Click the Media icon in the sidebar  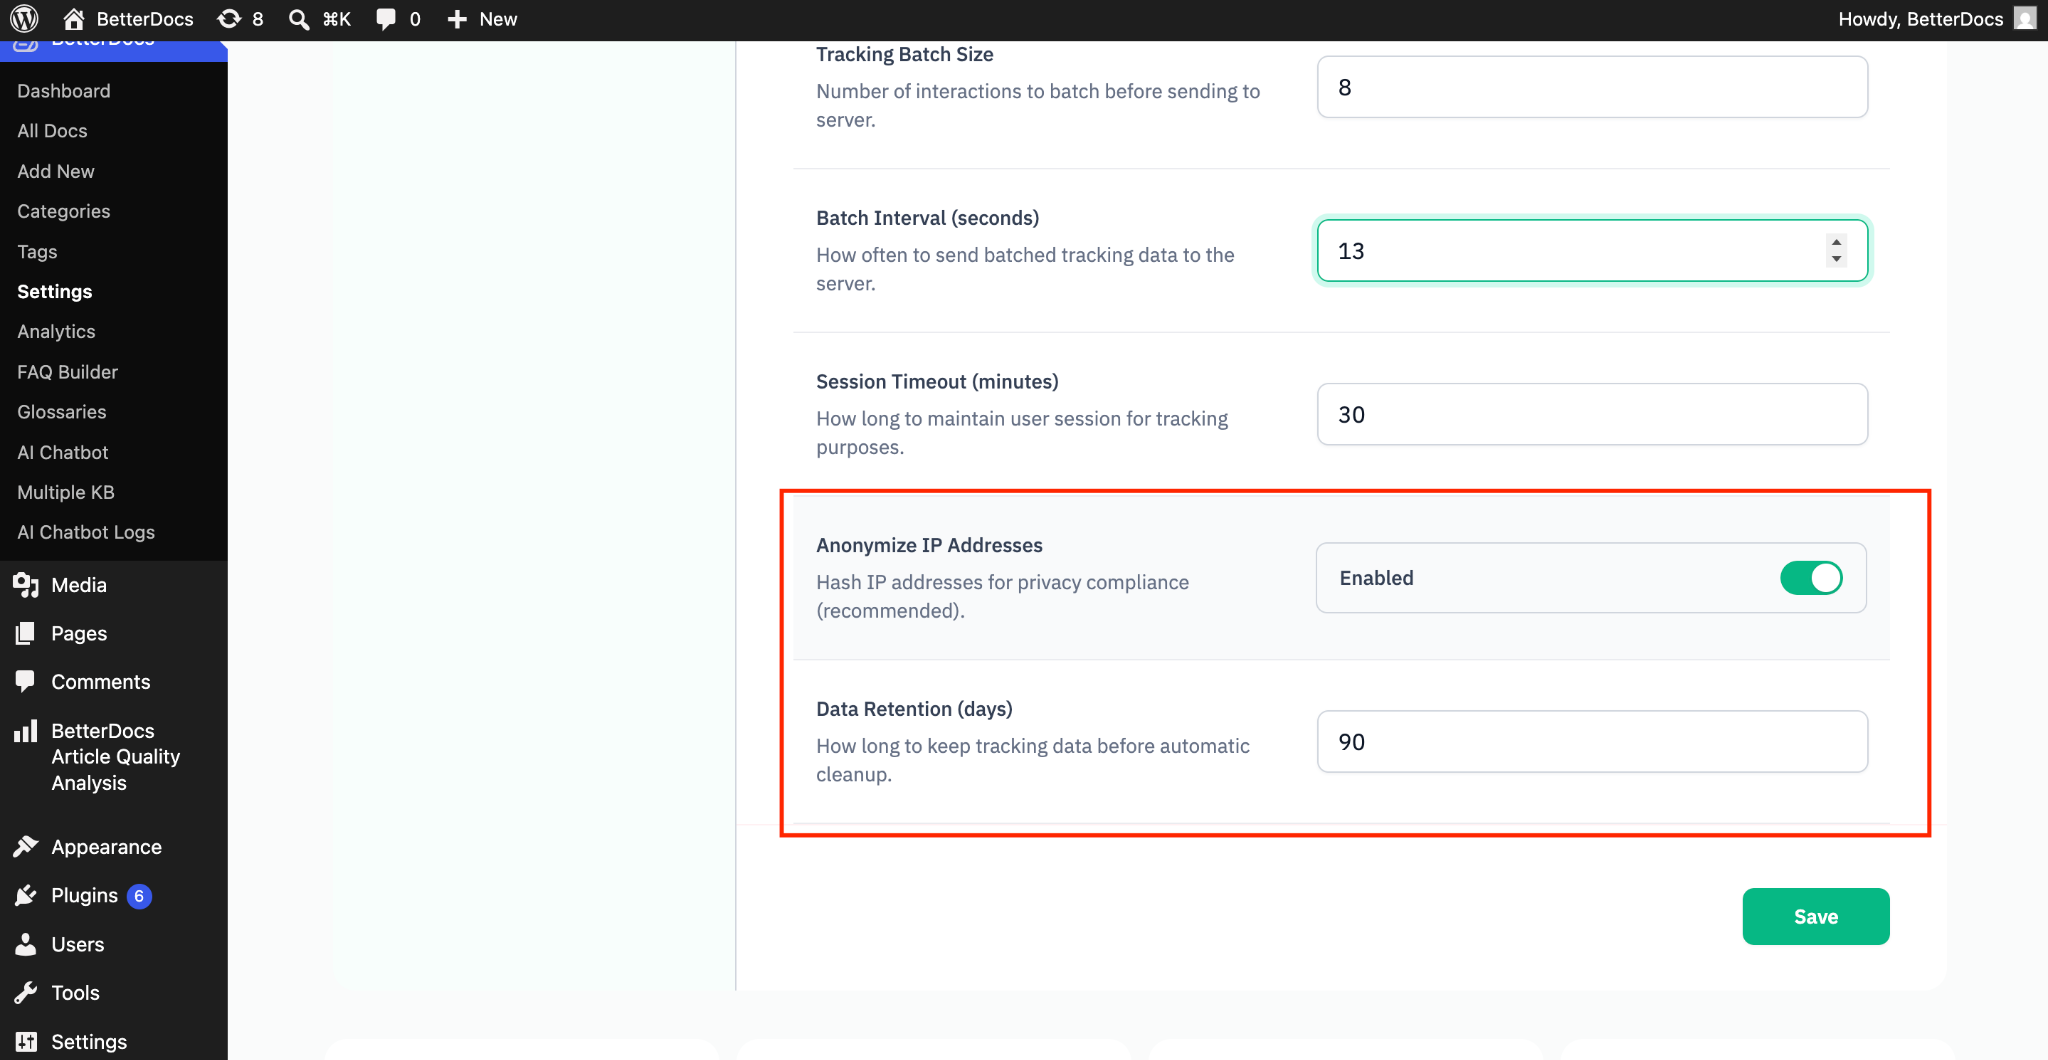point(26,585)
